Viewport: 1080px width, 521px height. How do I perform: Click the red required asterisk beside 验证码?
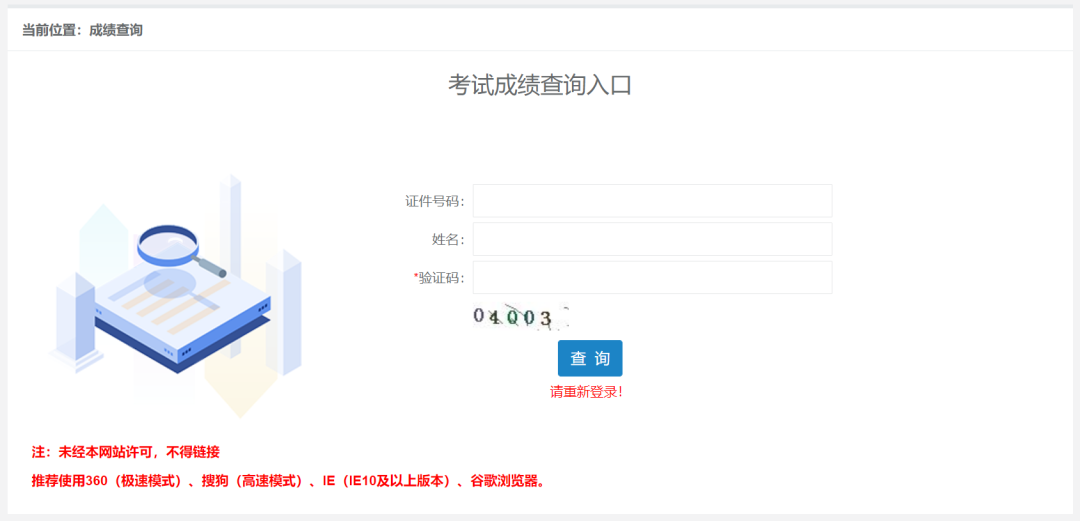point(416,277)
